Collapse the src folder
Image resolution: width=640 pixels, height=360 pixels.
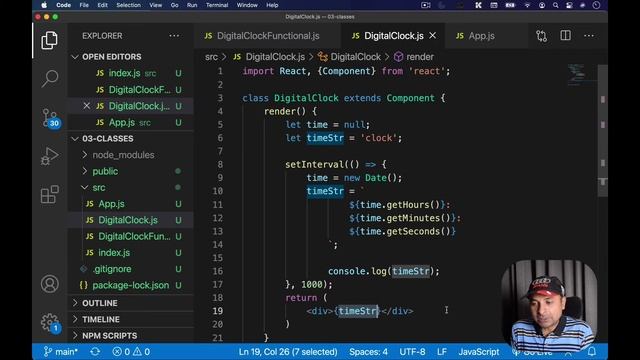pyautogui.click(x=98, y=188)
